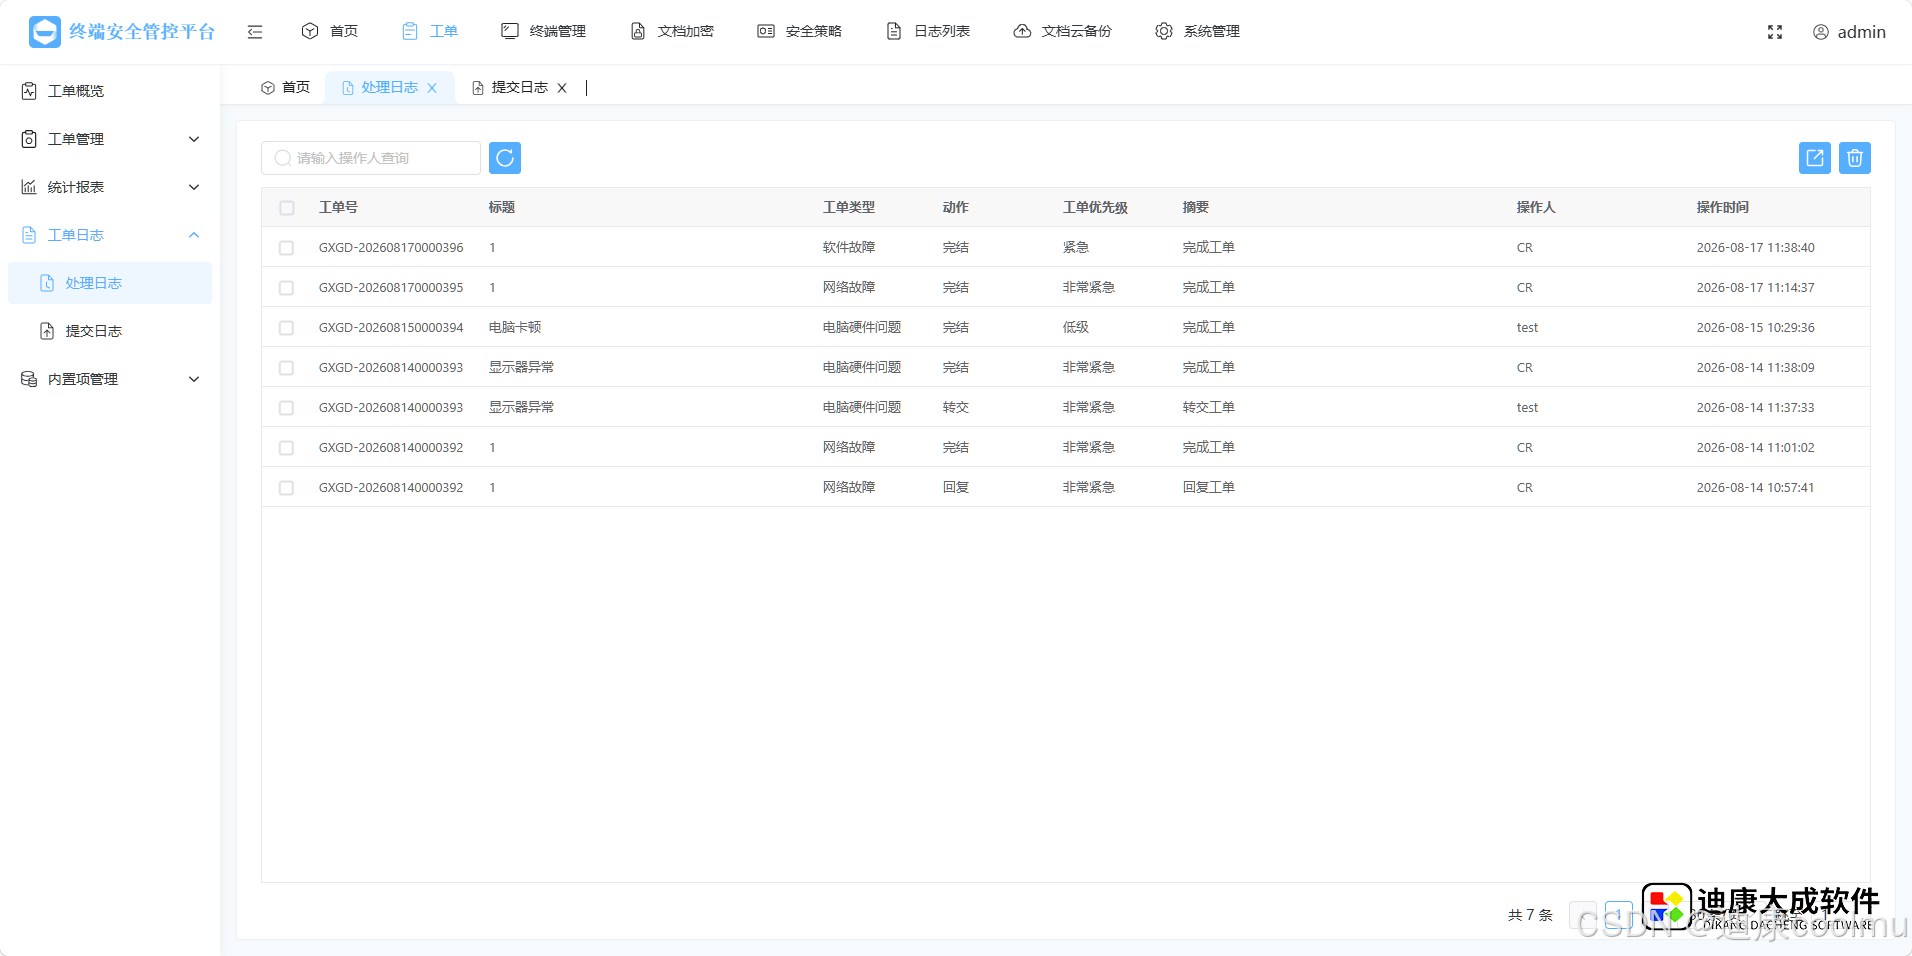
Task: Click timestamp 2026-08-15 10:29:36
Action: click(1755, 327)
